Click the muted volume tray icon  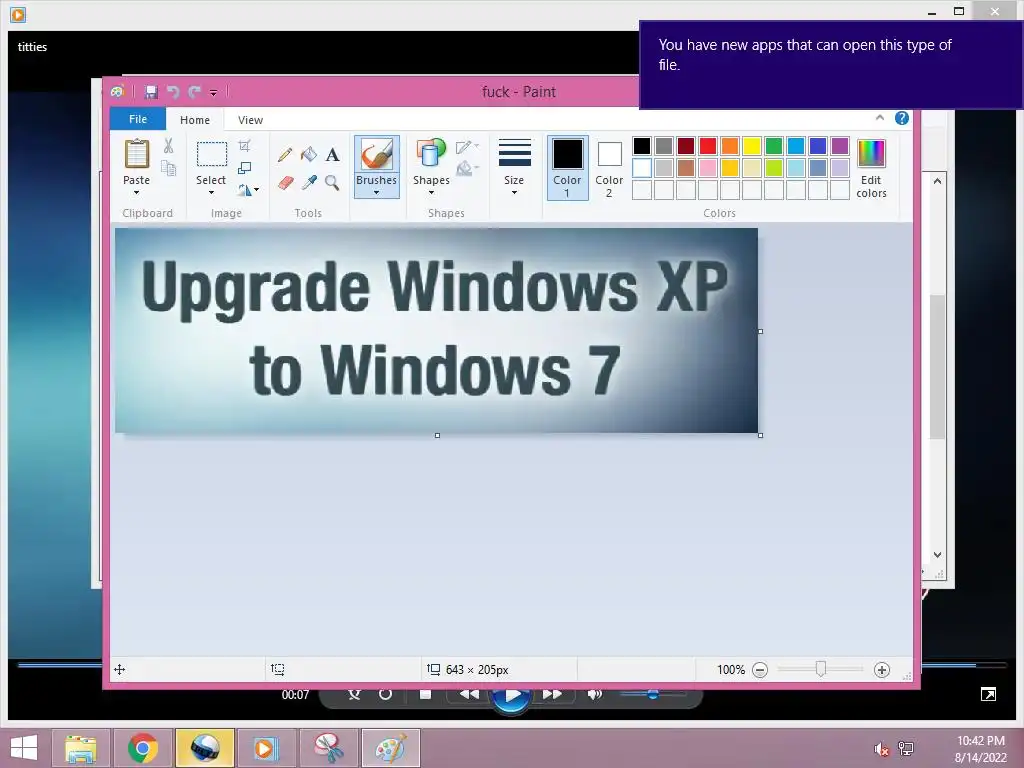click(x=881, y=749)
